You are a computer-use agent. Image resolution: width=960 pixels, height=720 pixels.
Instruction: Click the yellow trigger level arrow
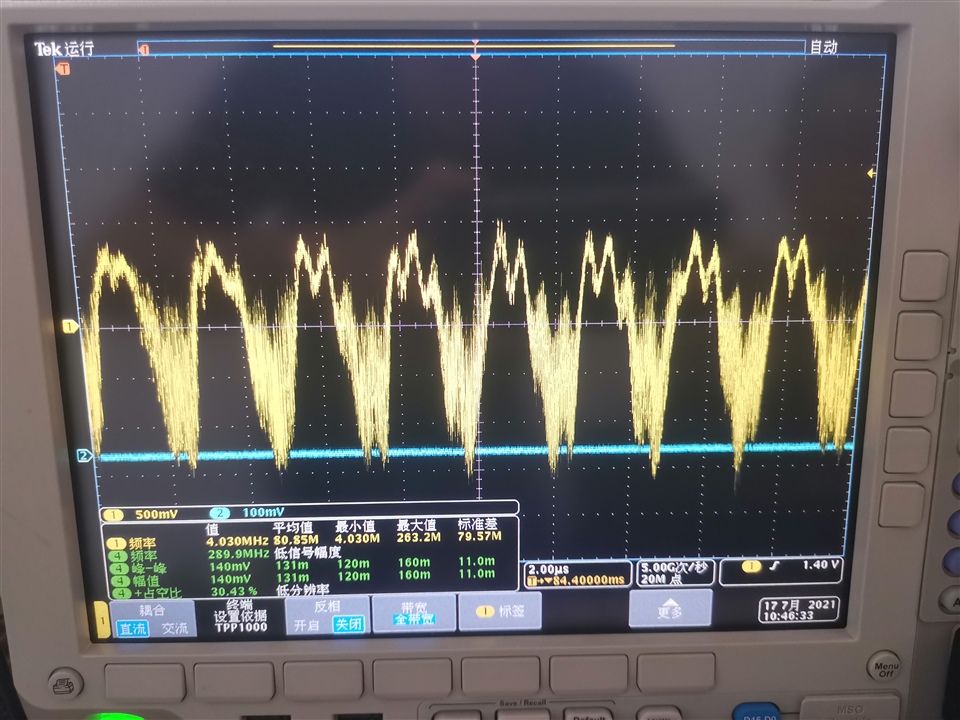(x=871, y=174)
